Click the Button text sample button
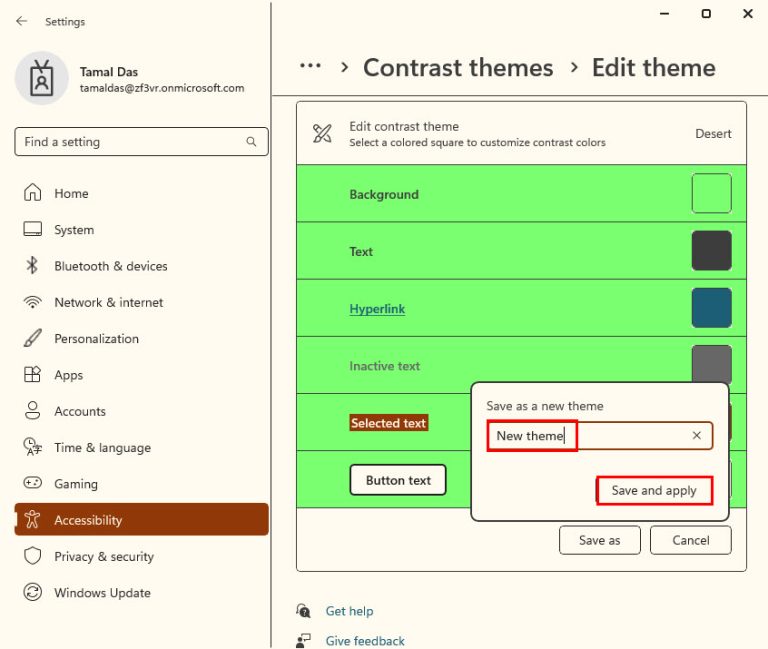The height and width of the screenshot is (649, 768). (x=398, y=480)
